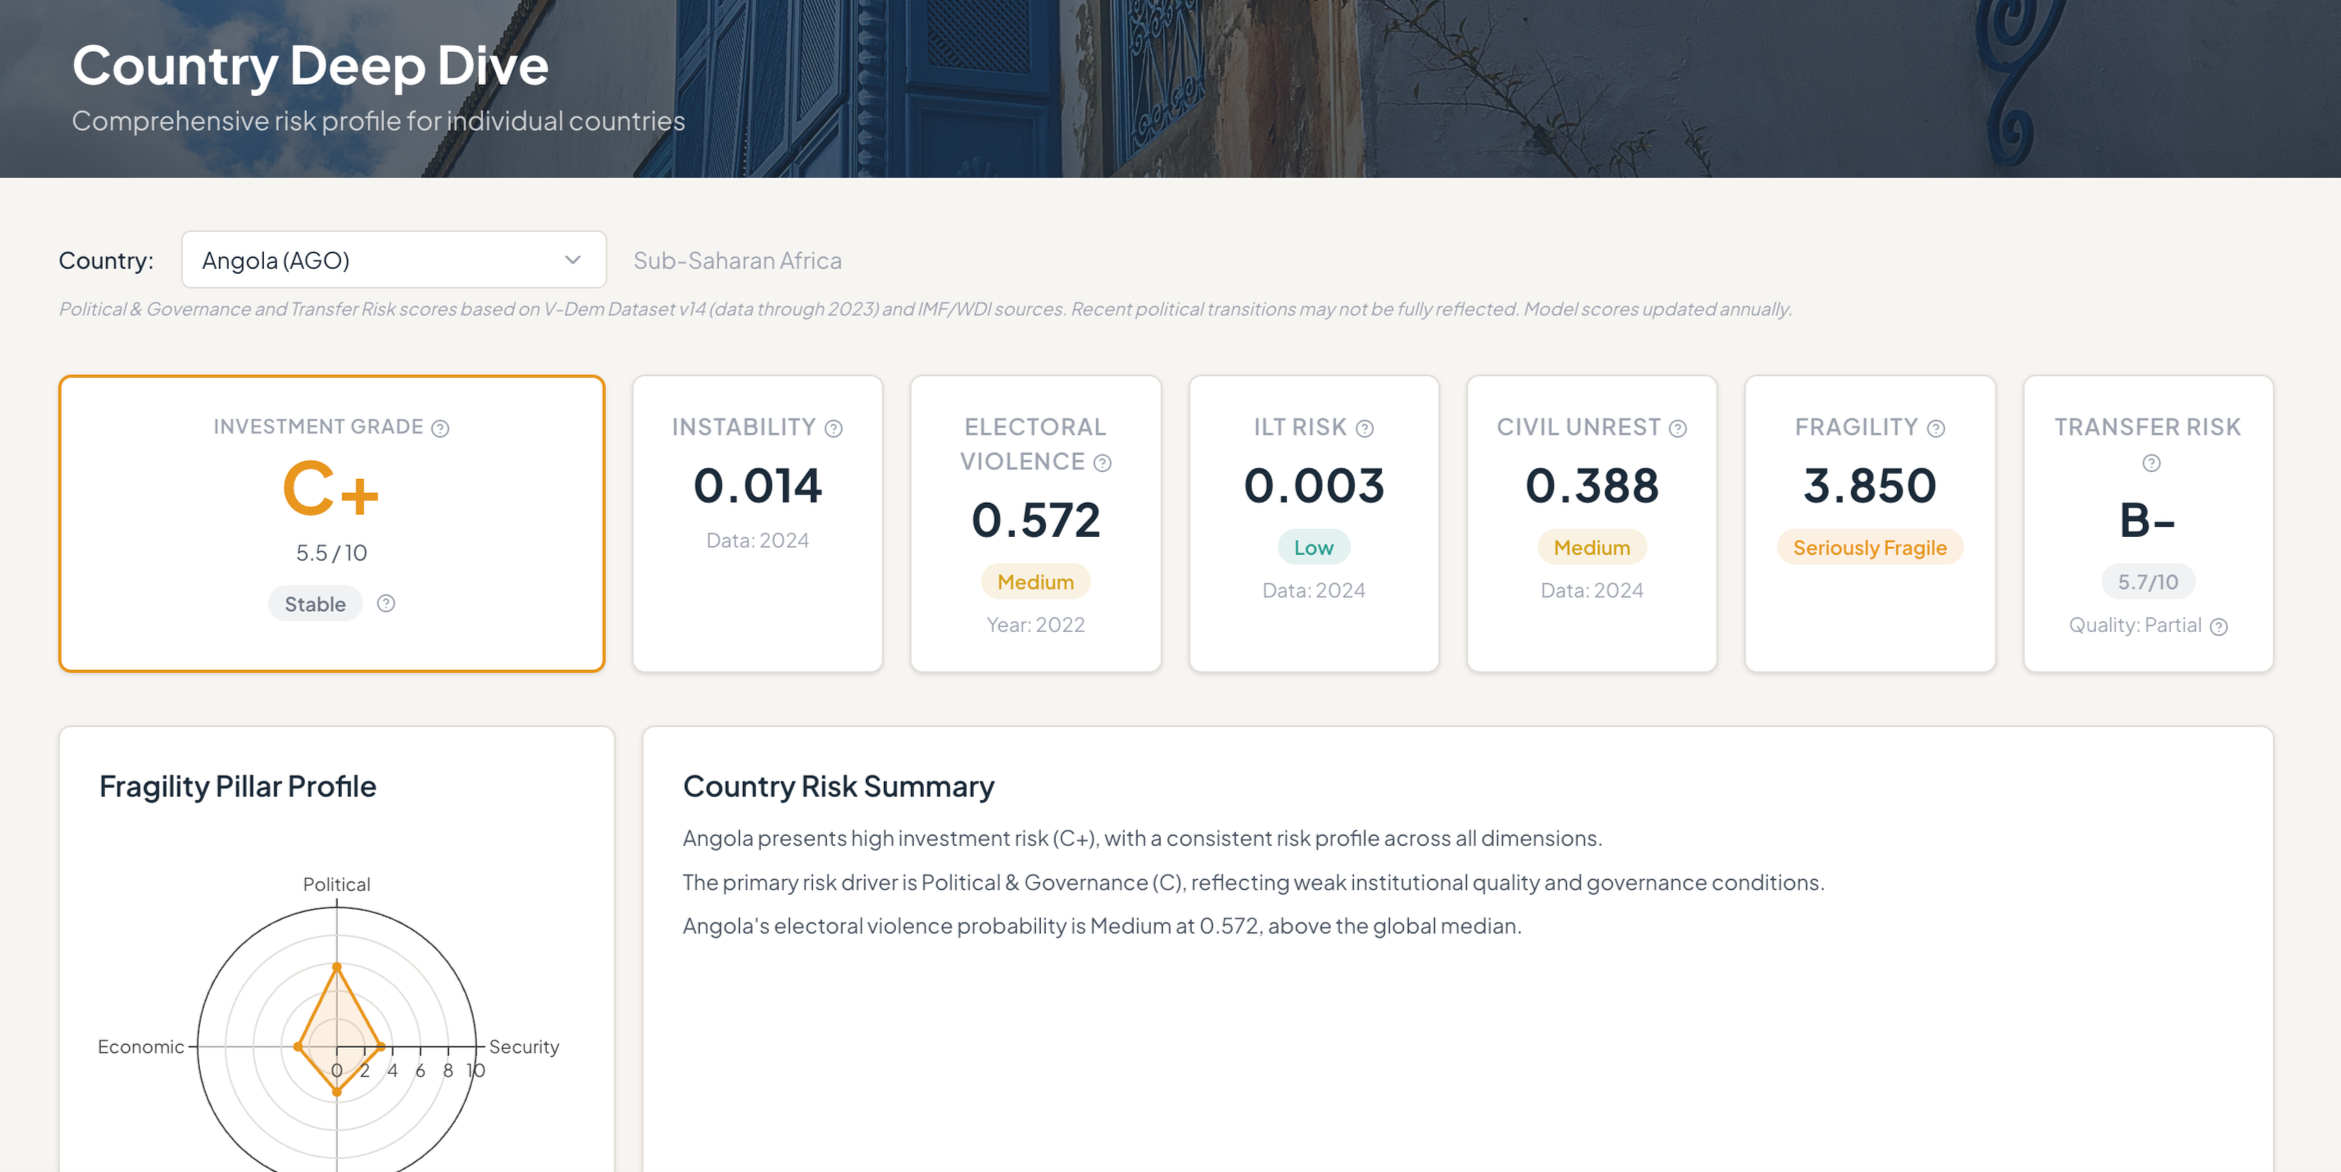Click the Political point on radar chart
2341x1172 pixels.
(x=337, y=967)
